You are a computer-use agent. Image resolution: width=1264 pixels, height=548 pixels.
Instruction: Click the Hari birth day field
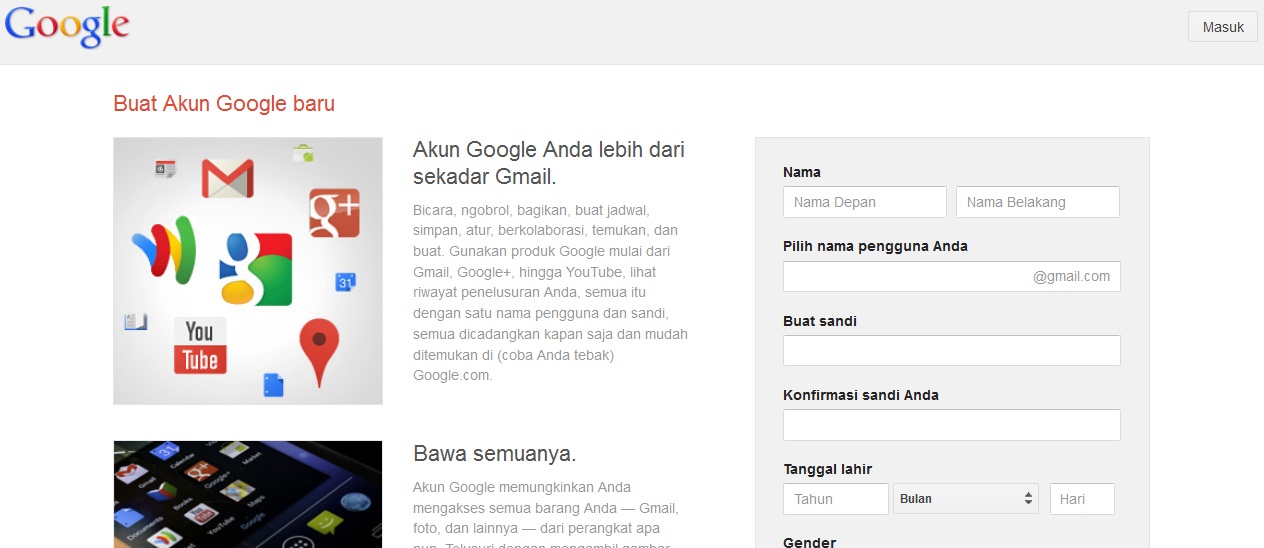coord(1082,499)
